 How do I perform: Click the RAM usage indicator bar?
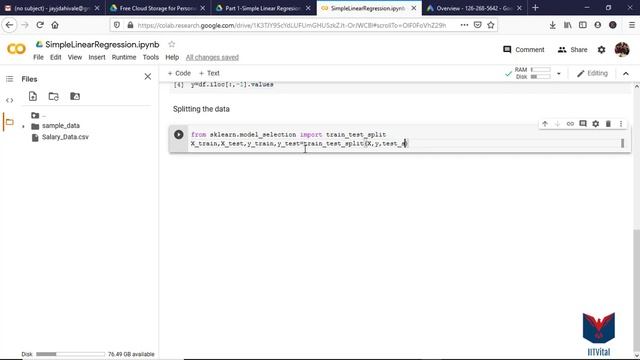(x=540, y=69)
